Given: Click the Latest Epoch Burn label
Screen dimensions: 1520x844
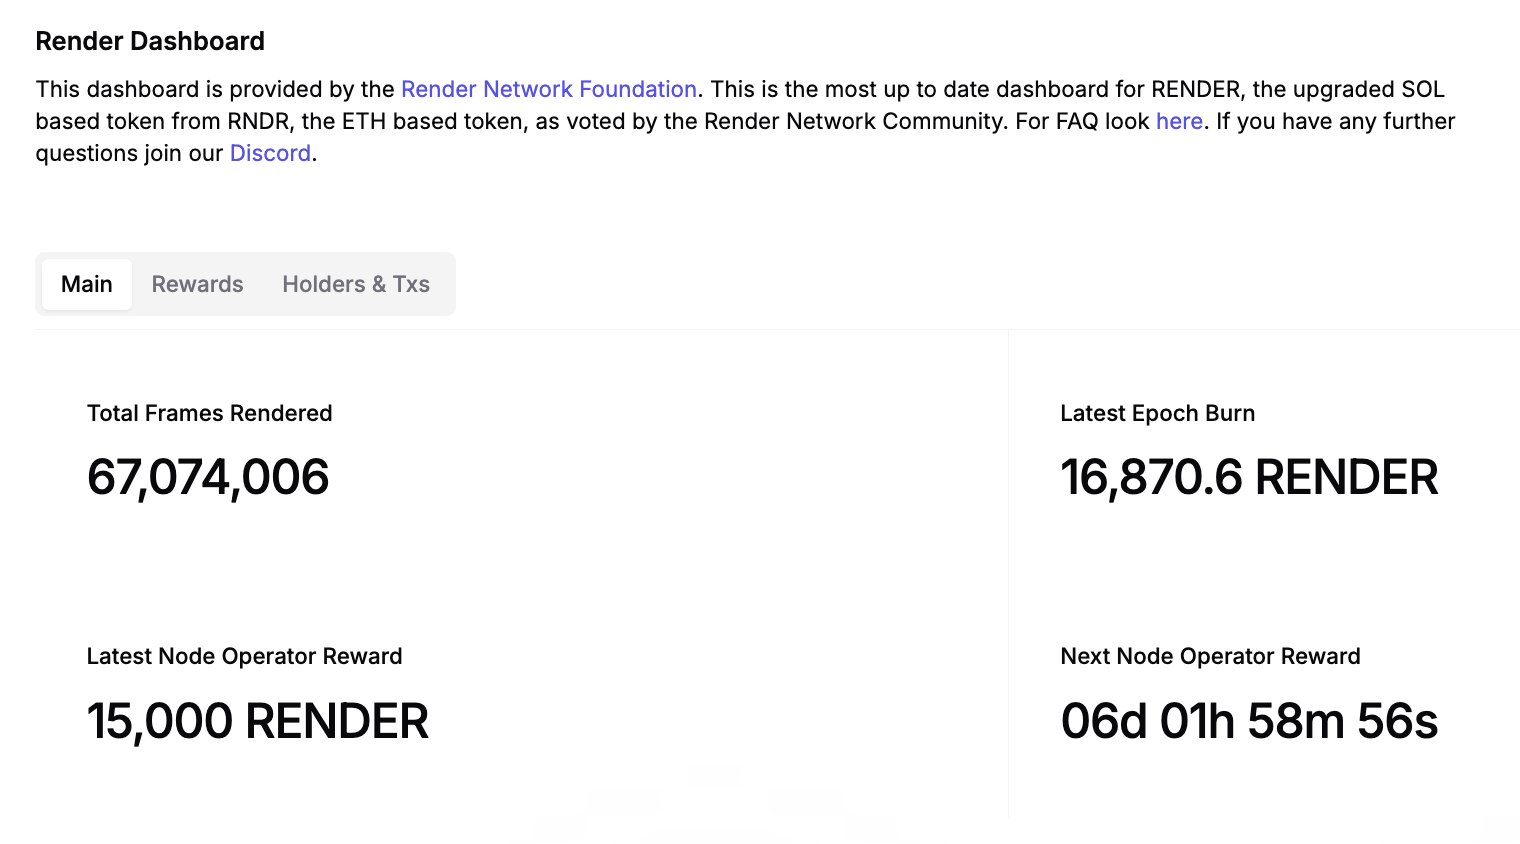Looking at the screenshot, I should (1157, 413).
